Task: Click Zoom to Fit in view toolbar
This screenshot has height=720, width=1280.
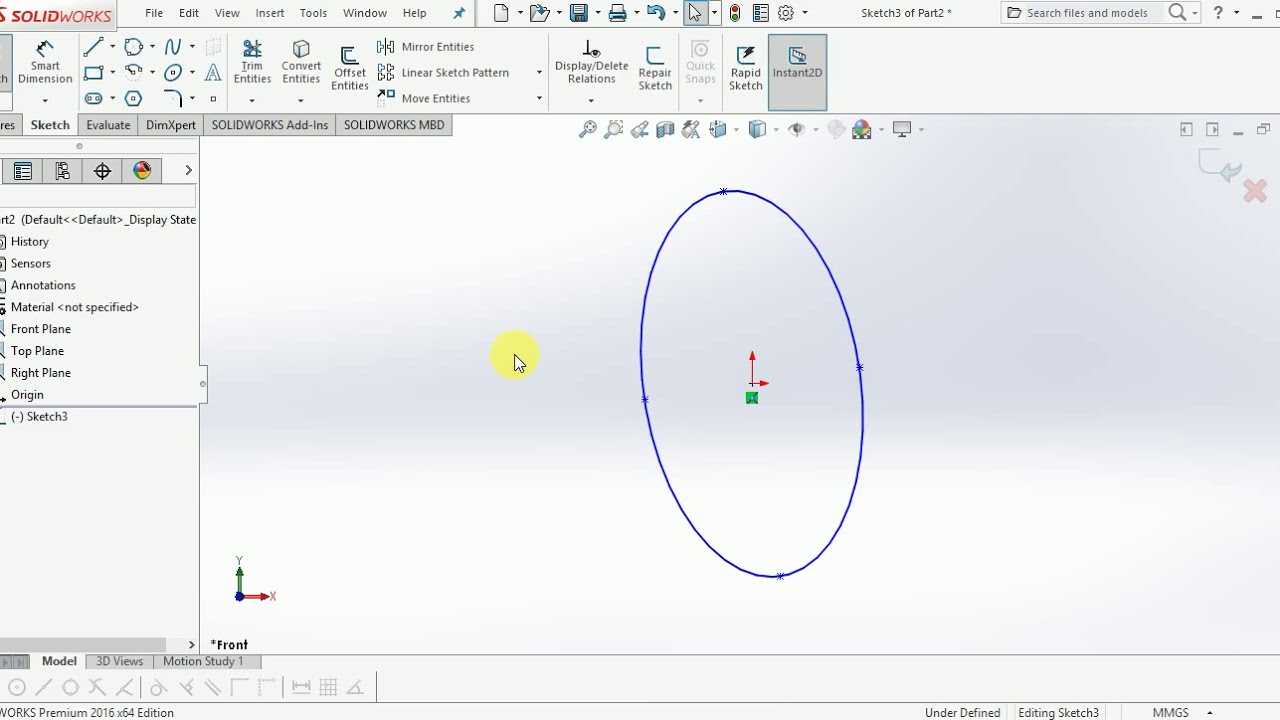Action: tap(587, 129)
